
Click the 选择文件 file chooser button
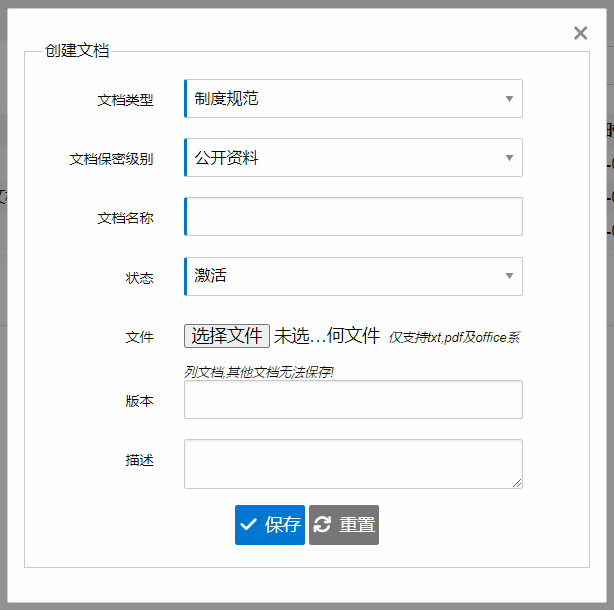[x=227, y=336]
